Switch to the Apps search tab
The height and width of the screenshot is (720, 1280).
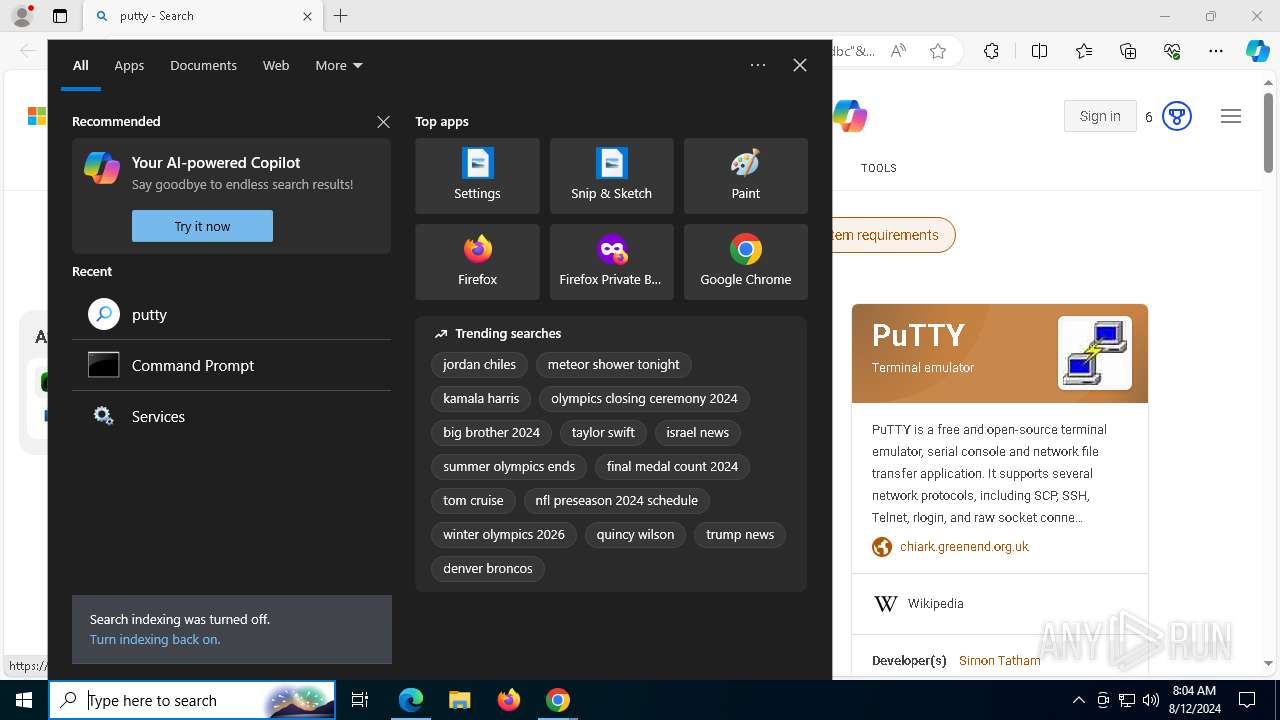(129, 65)
